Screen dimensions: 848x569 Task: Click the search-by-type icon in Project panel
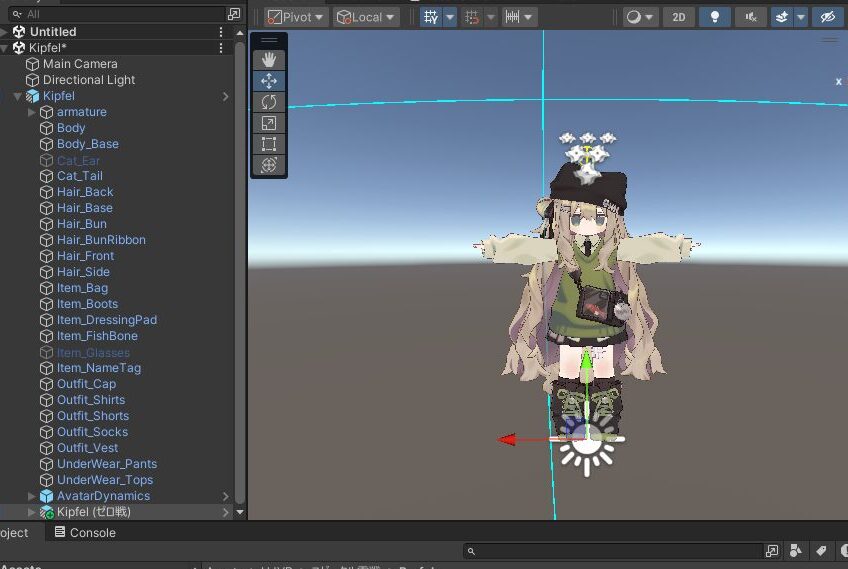tap(795, 551)
